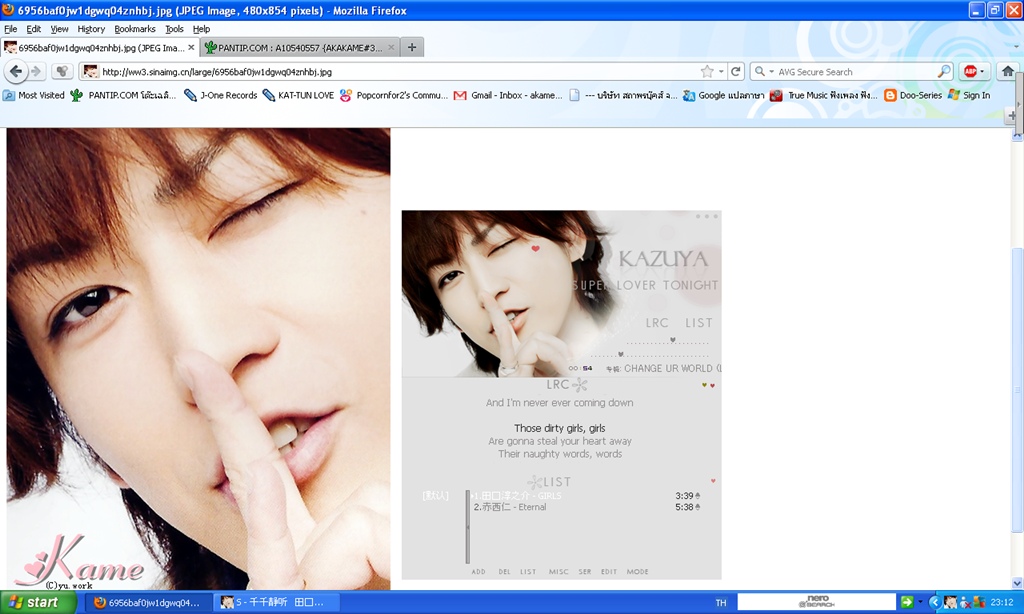Click the magnifier search go button

[944, 71]
